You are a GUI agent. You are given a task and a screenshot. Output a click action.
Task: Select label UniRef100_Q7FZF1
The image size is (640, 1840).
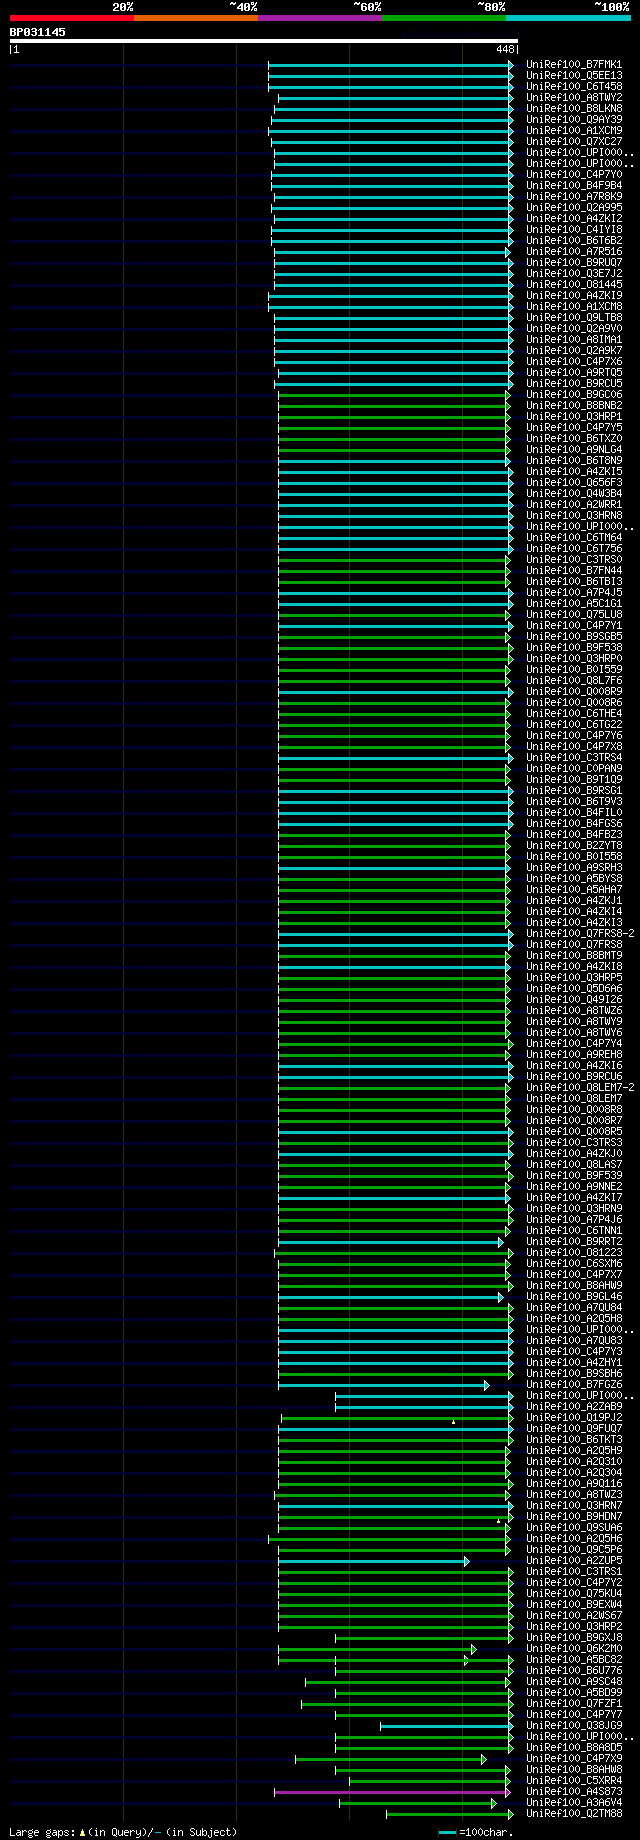574,1703
